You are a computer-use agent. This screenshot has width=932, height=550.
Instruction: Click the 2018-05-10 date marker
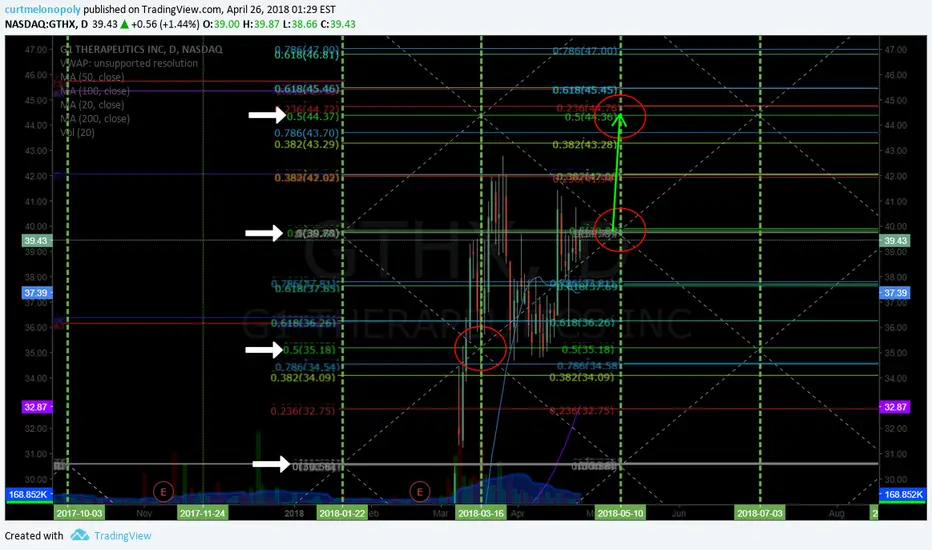[621, 513]
